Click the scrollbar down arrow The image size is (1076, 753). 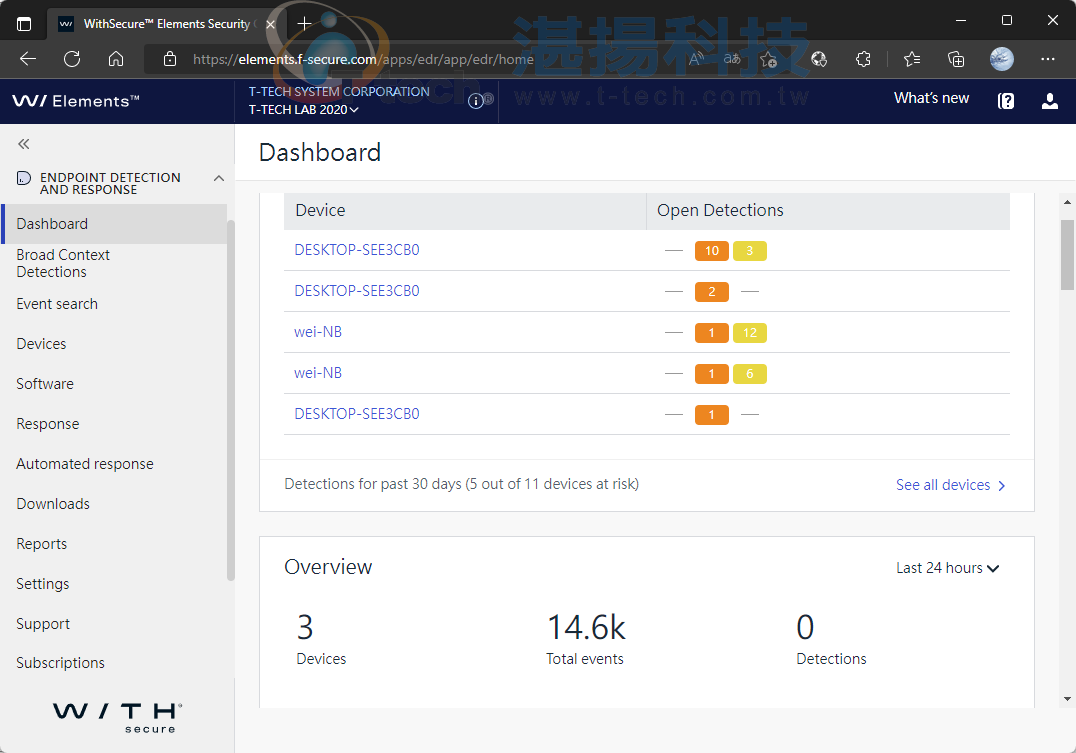[x=1067, y=699]
